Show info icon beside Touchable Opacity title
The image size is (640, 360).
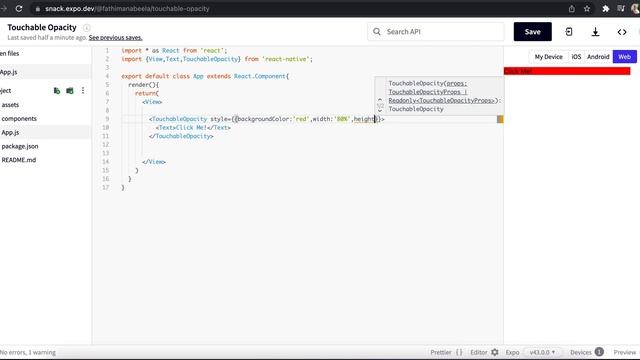pos(87,27)
